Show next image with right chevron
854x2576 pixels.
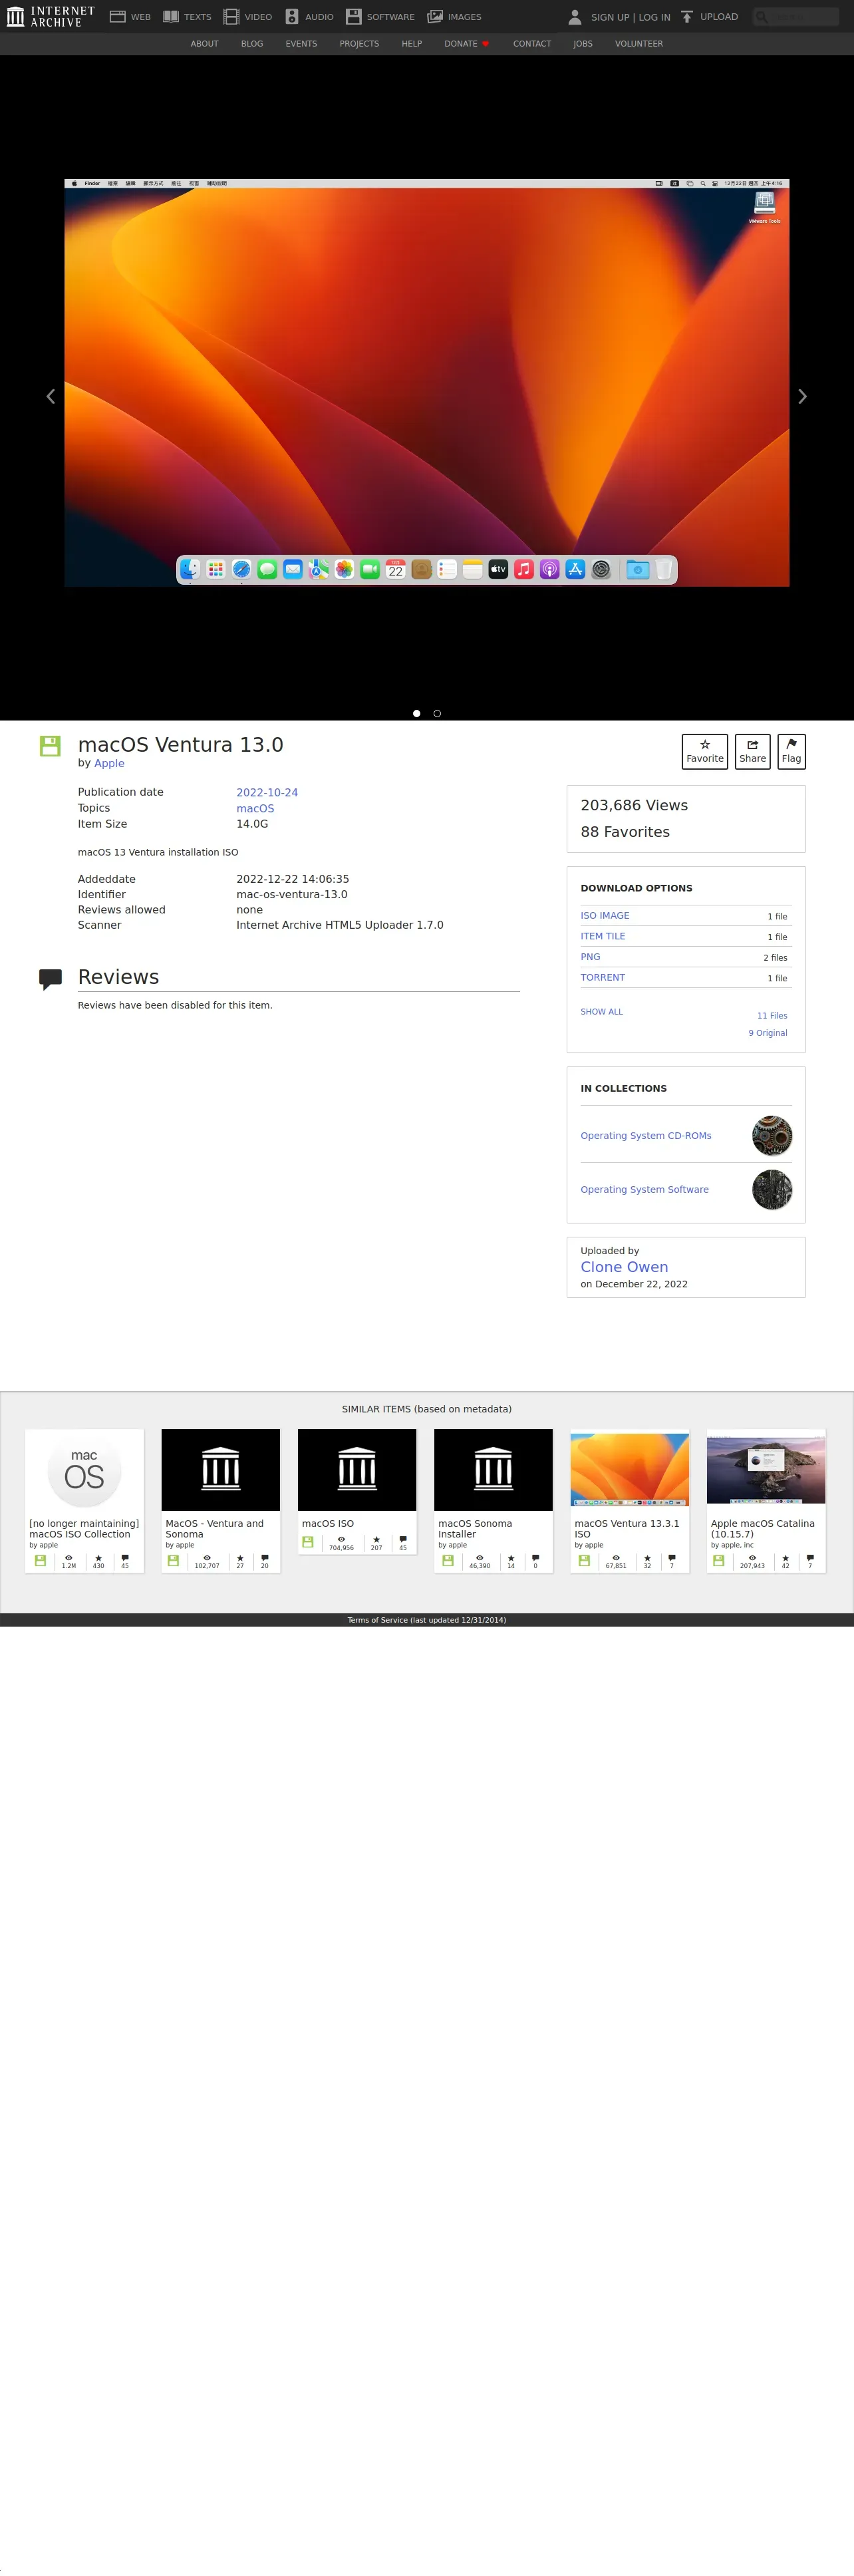click(802, 396)
